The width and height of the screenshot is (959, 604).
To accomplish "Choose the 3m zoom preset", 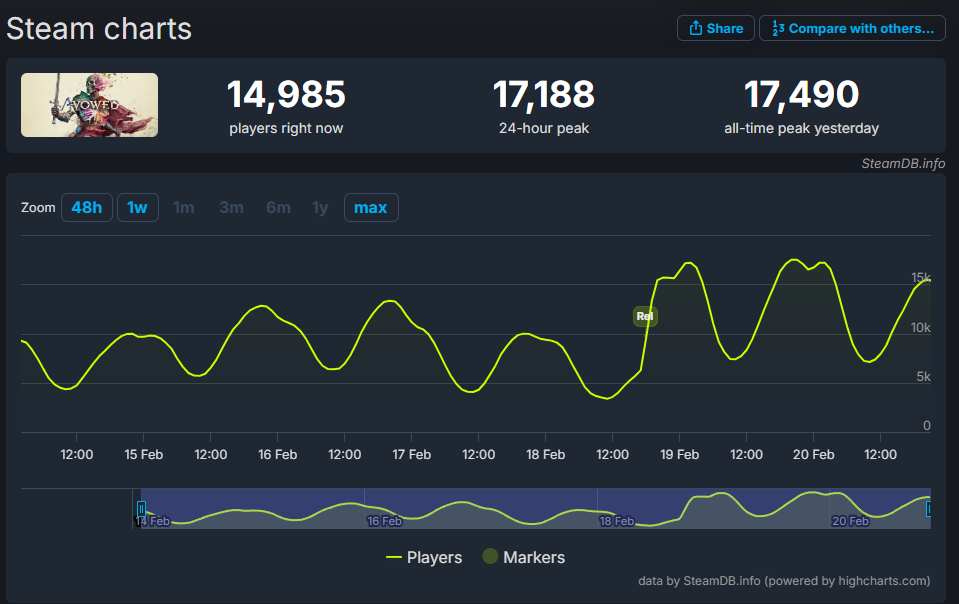I will pos(231,207).
